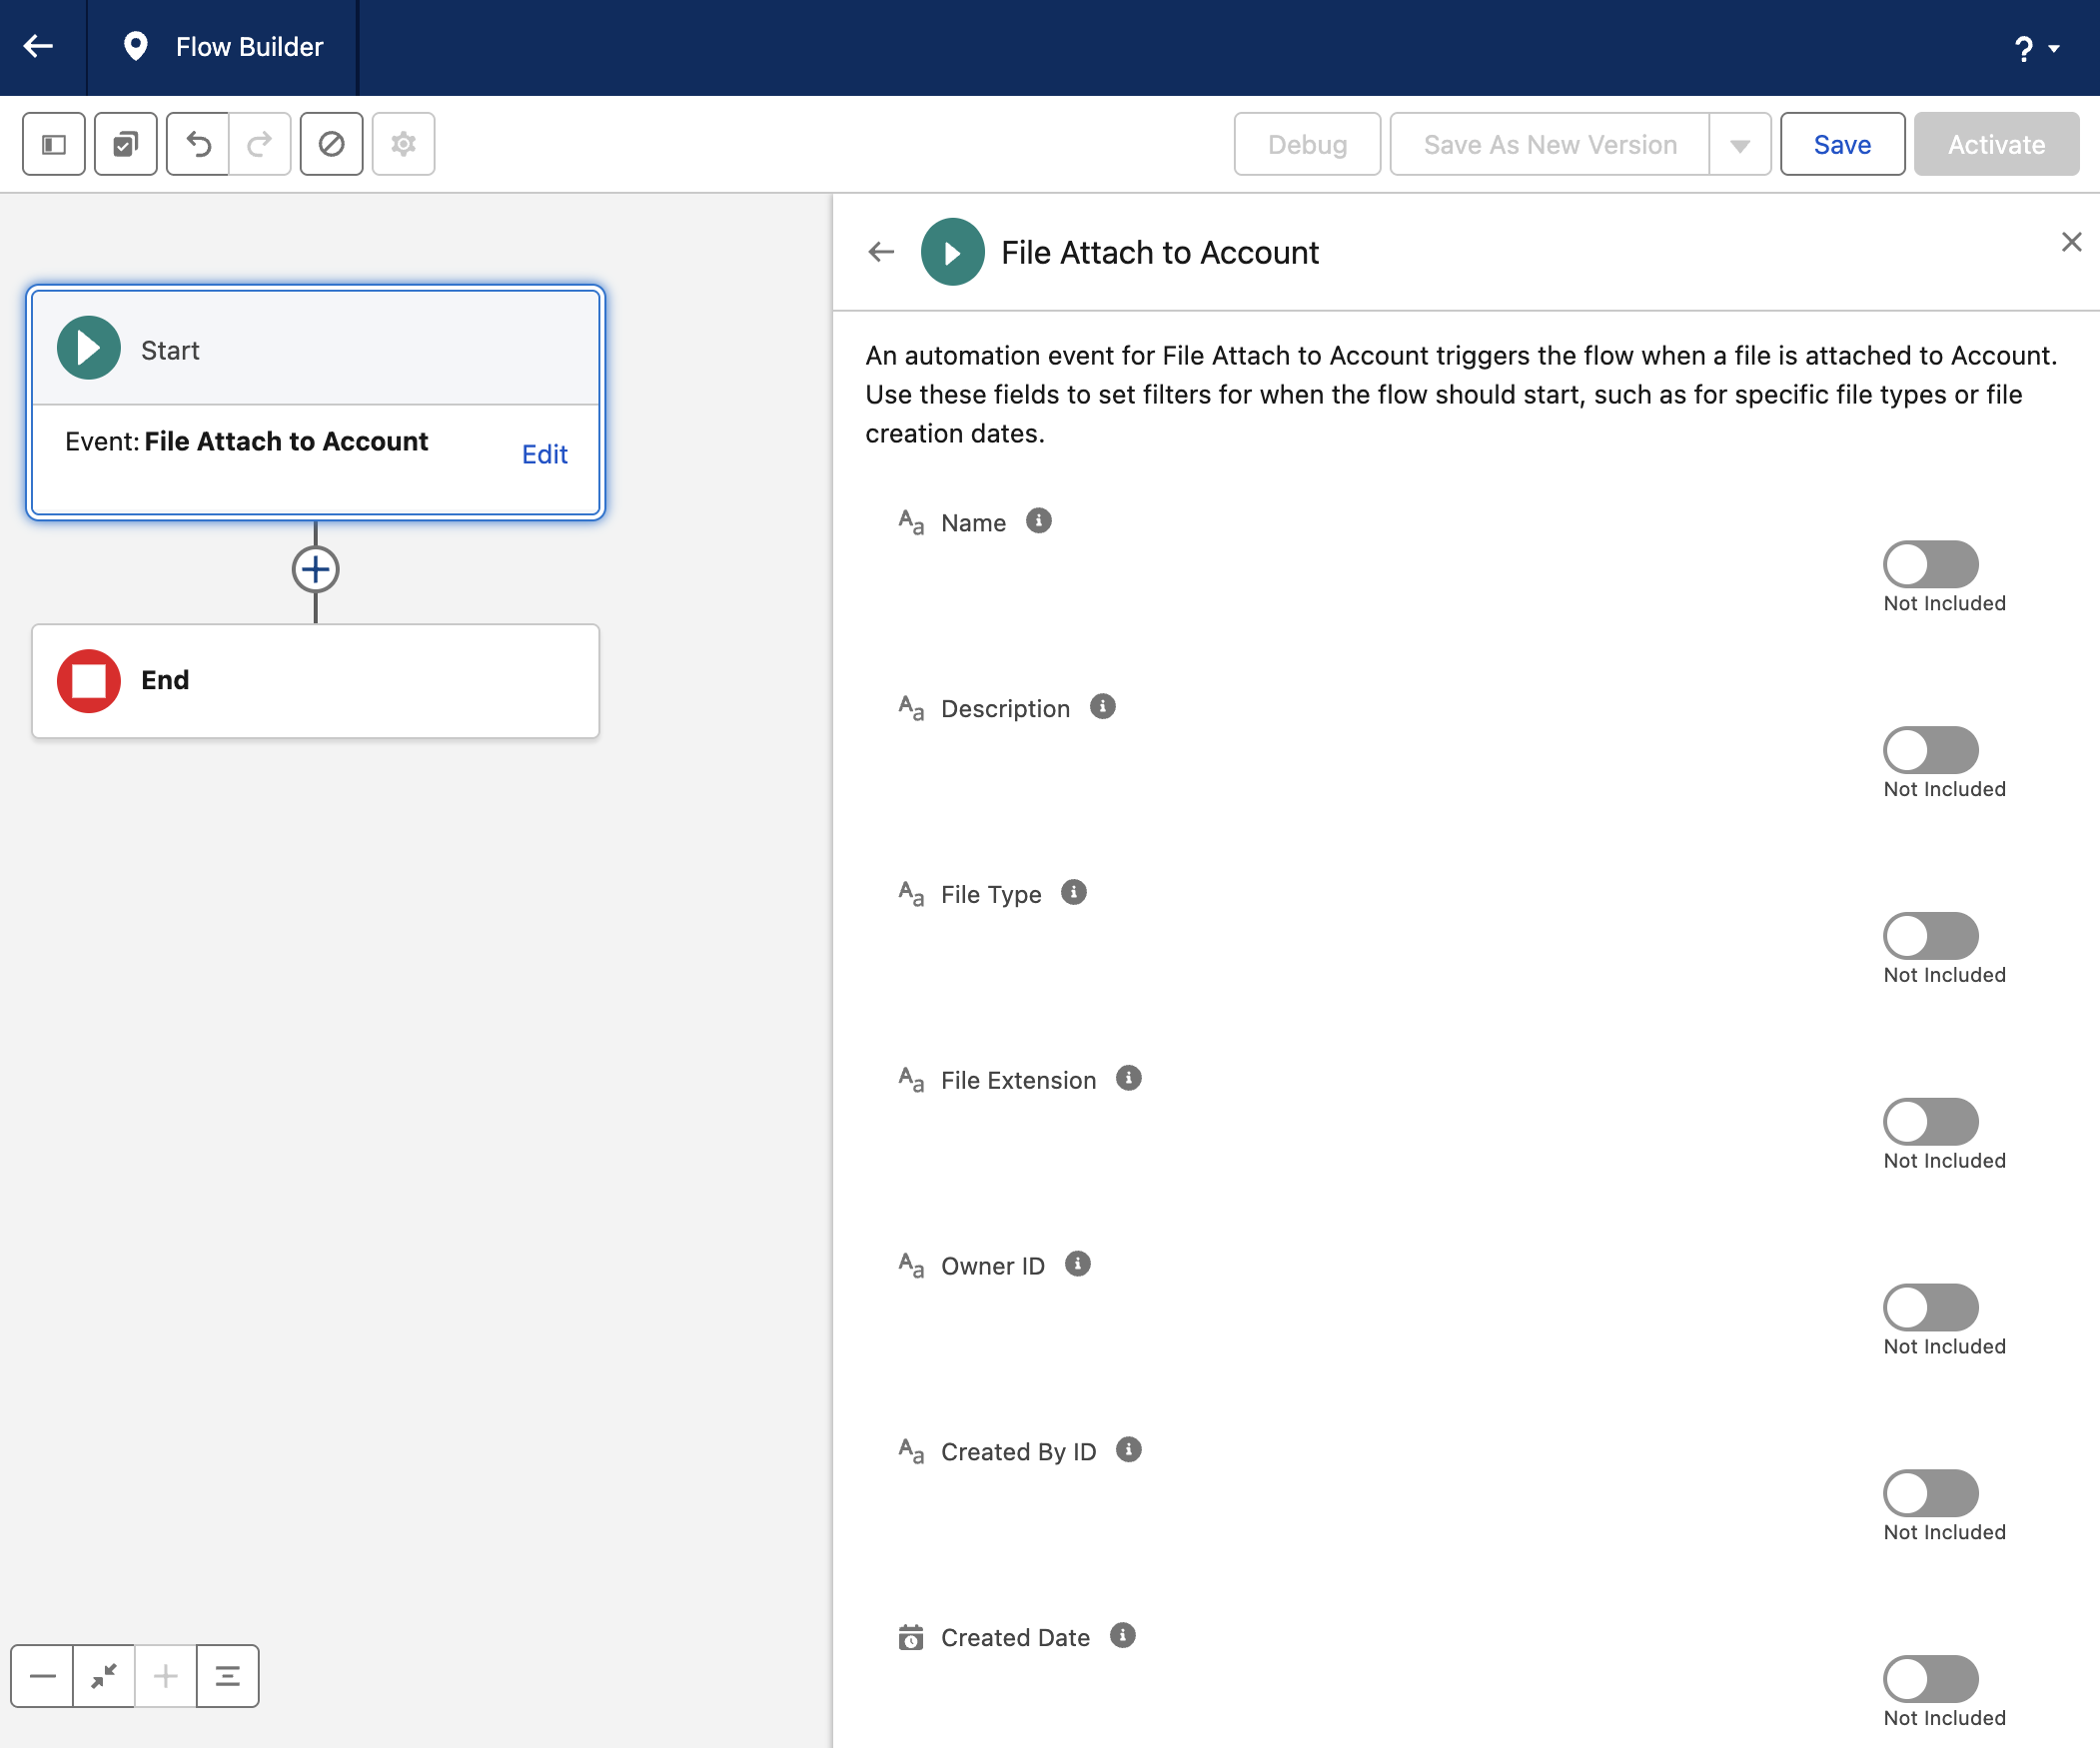Click info icon next to File Type
The width and height of the screenshot is (2100, 1748).
1074,893
